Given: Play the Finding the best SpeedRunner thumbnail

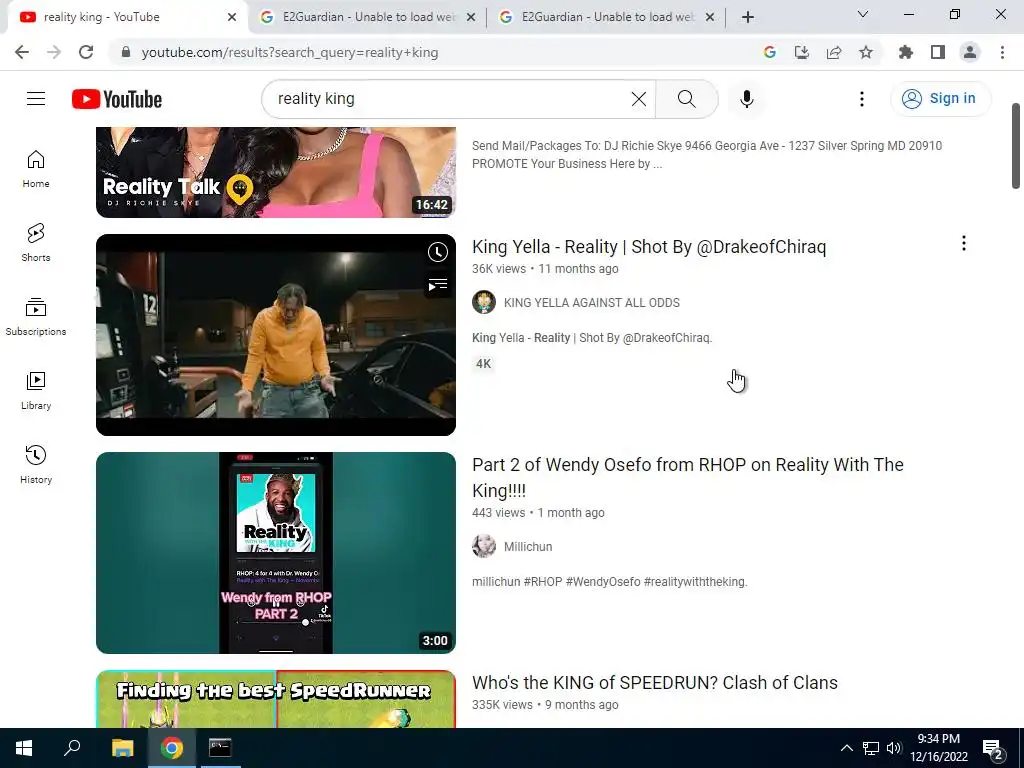Looking at the screenshot, I should pos(276,699).
